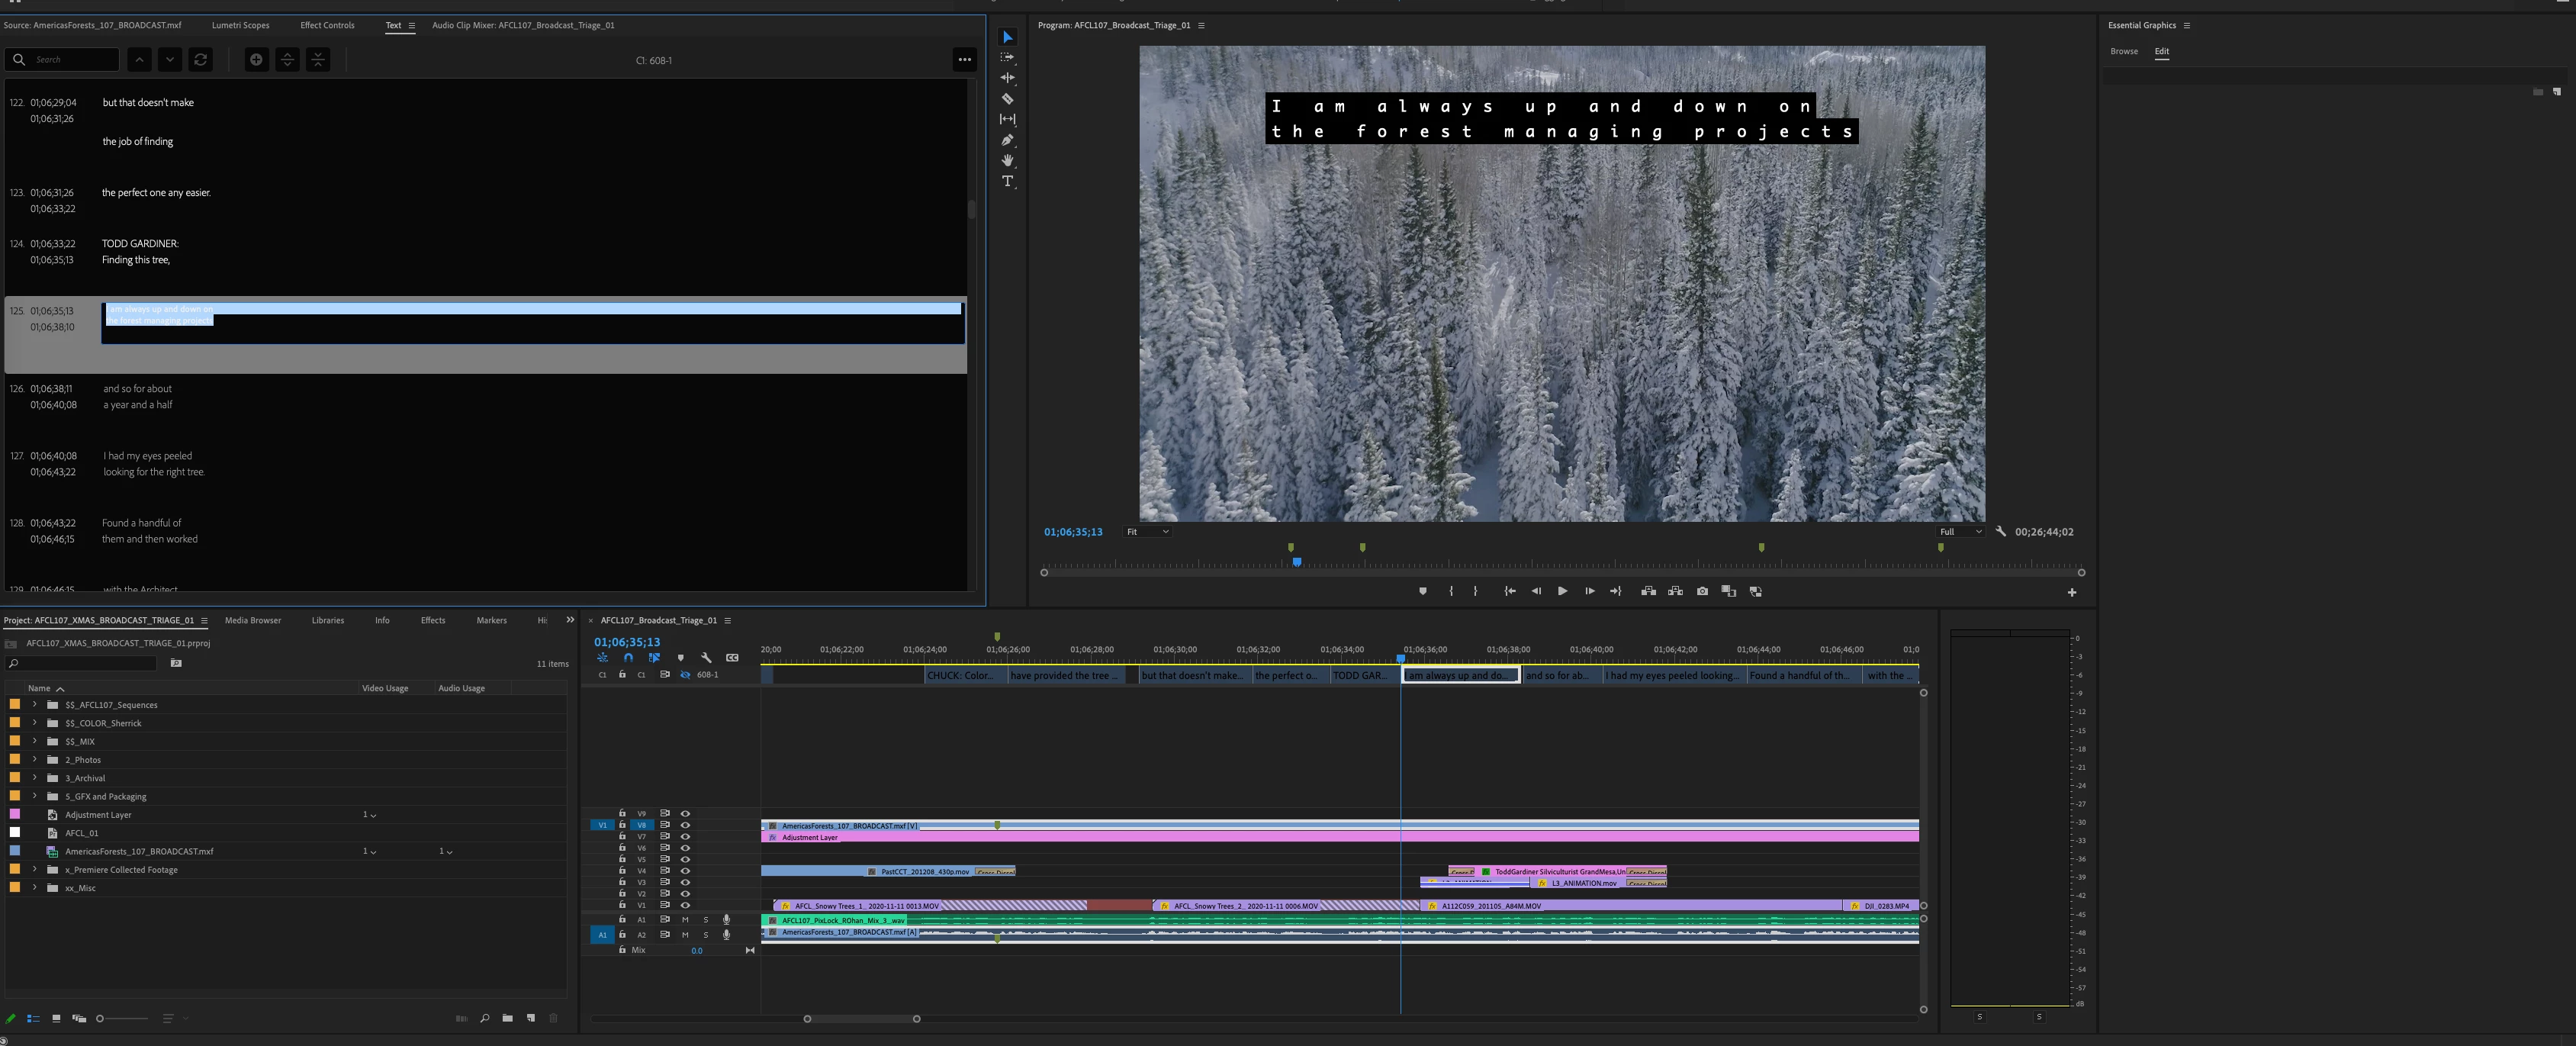Viewport: 2576px width, 1046px height.
Task: Hide track V4 using its eye icon
Action: 685,871
